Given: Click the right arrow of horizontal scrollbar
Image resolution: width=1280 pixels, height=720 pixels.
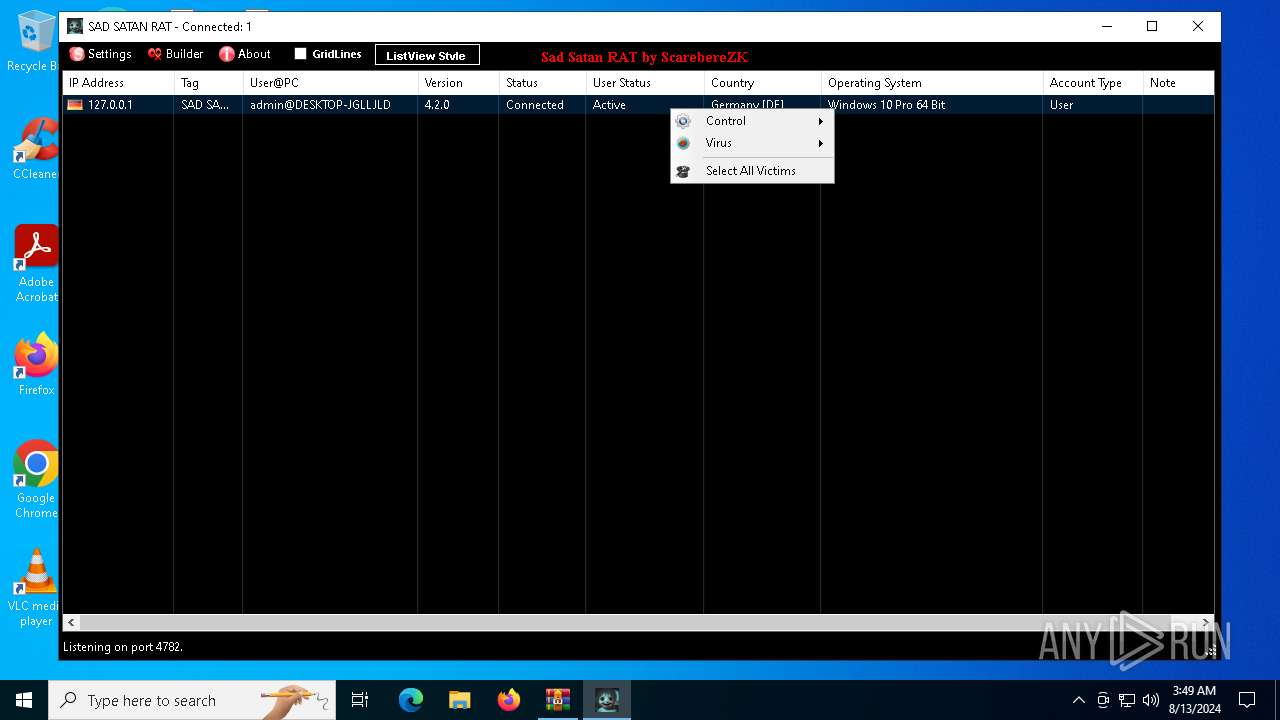Looking at the screenshot, I should pos(1205,622).
